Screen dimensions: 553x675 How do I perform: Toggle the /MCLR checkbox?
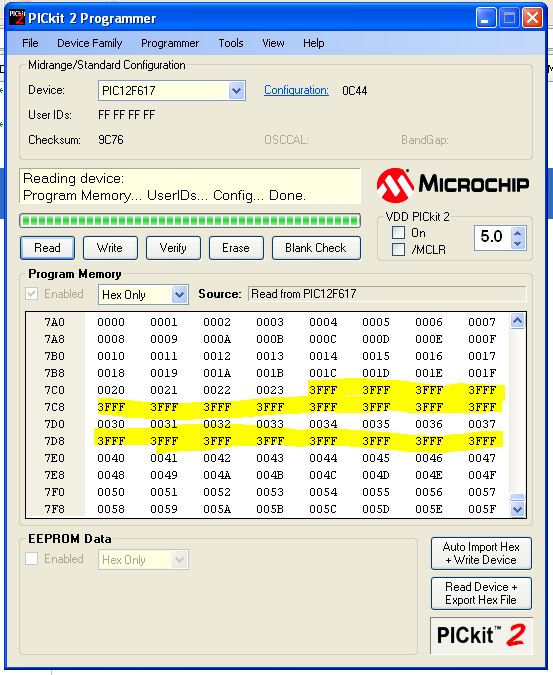point(399,249)
